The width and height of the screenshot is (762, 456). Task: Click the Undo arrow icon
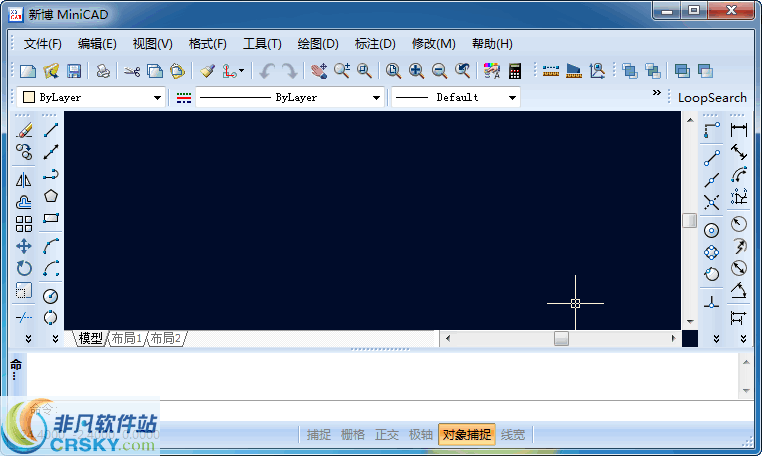coord(266,71)
